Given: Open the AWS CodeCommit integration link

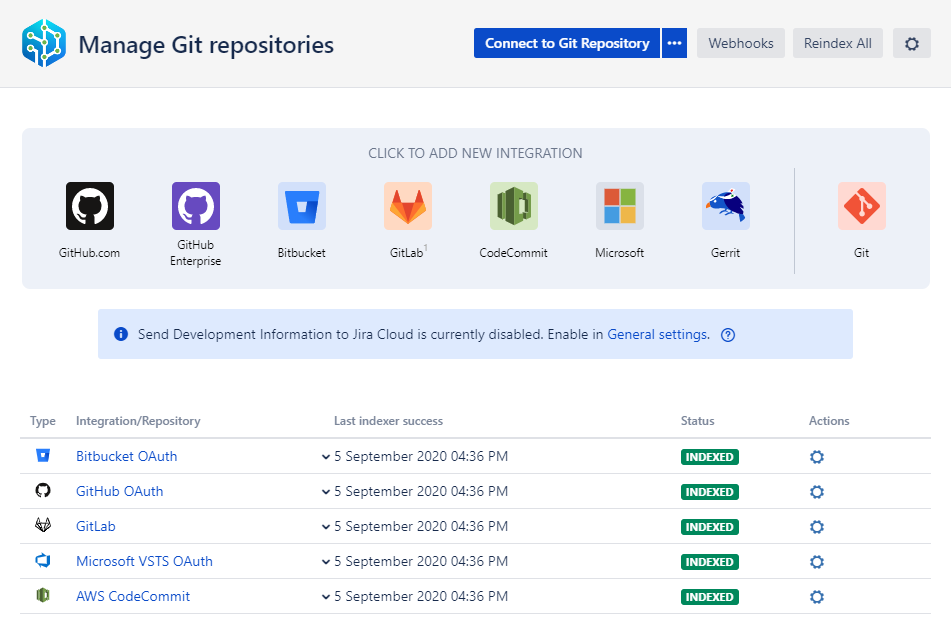Looking at the screenshot, I should (133, 596).
